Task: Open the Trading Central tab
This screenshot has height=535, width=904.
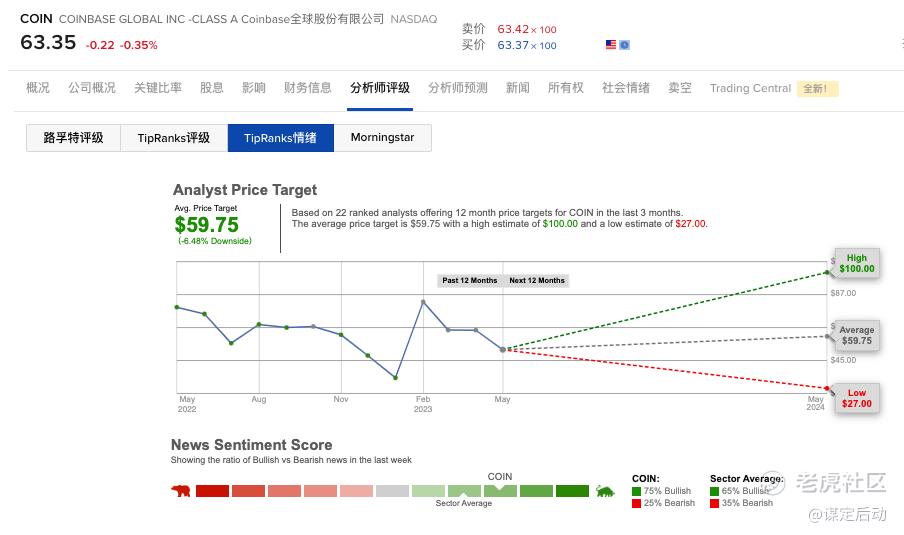Action: point(750,88)
